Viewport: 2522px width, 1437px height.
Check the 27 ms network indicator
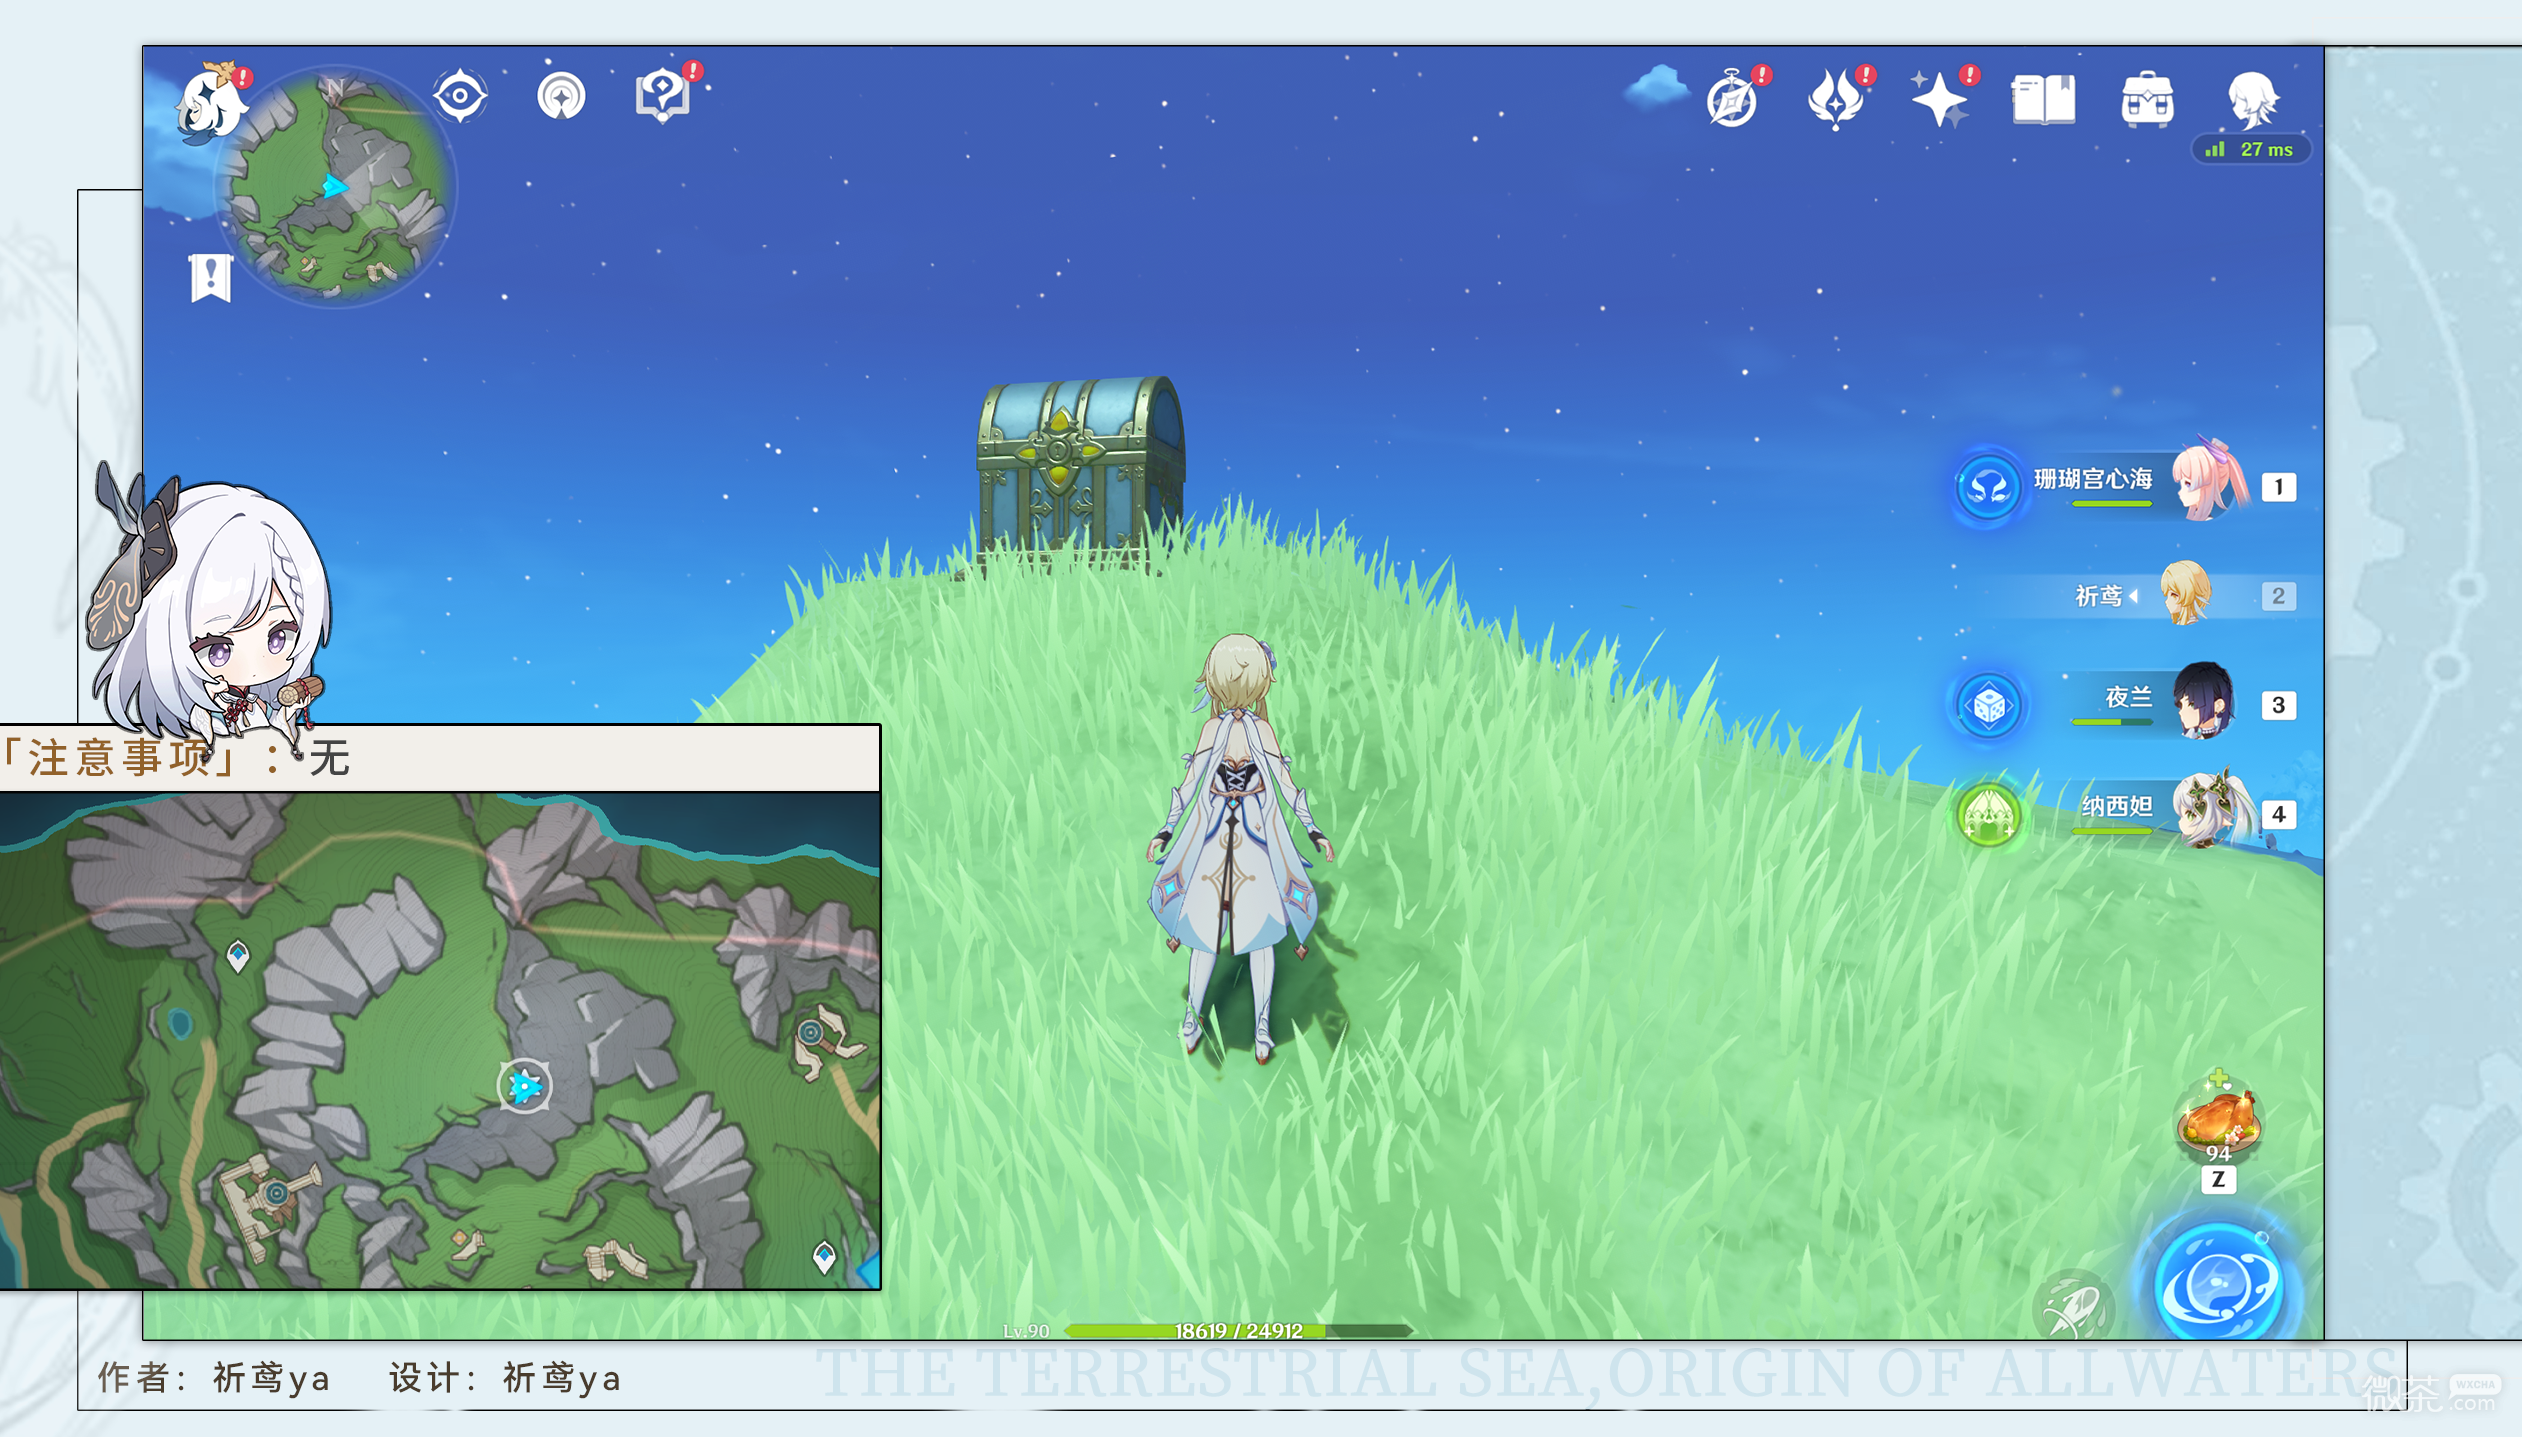tap(2252, 150)
